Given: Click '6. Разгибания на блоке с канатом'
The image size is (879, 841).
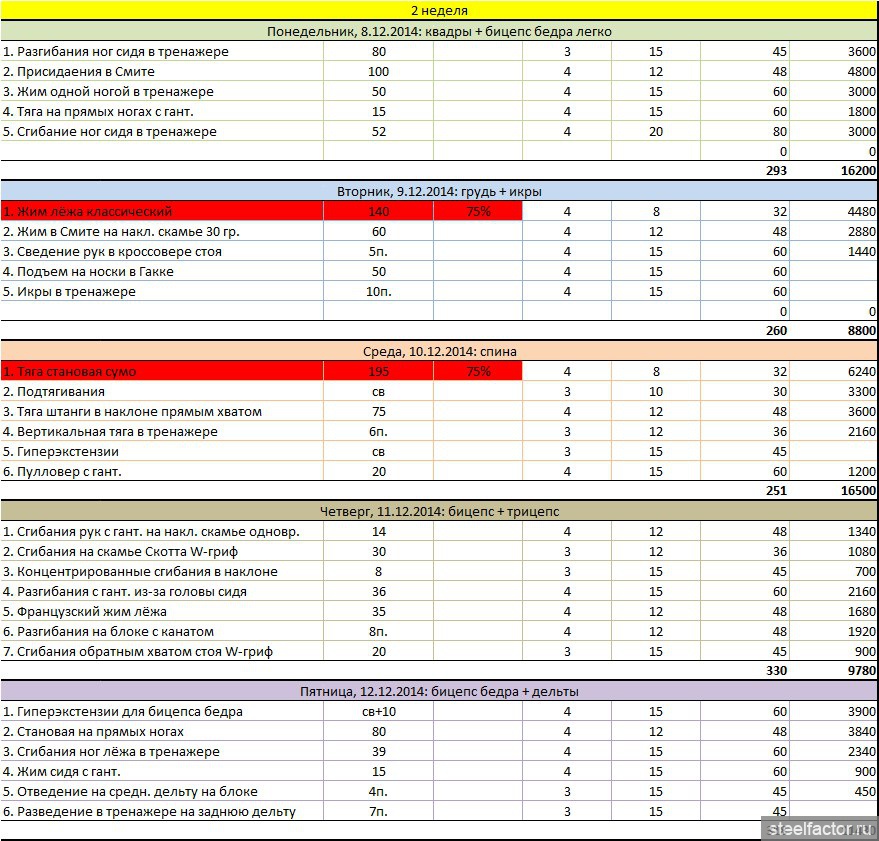Looking at the screenshot, I should [x=162, y=632].
